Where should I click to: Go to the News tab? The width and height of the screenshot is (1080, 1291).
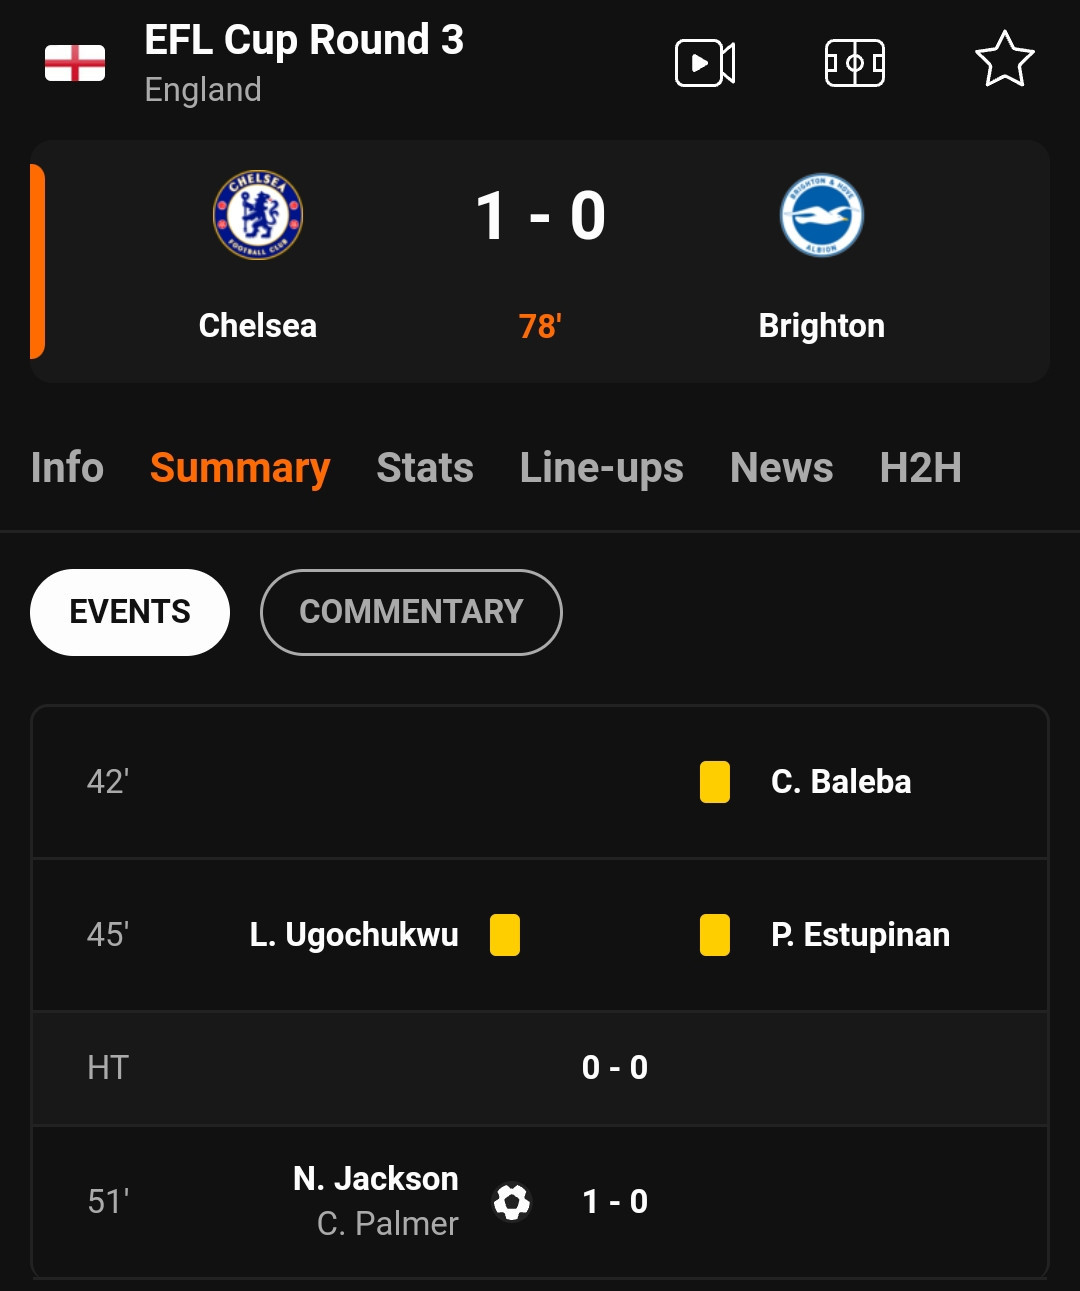point(782,468)
